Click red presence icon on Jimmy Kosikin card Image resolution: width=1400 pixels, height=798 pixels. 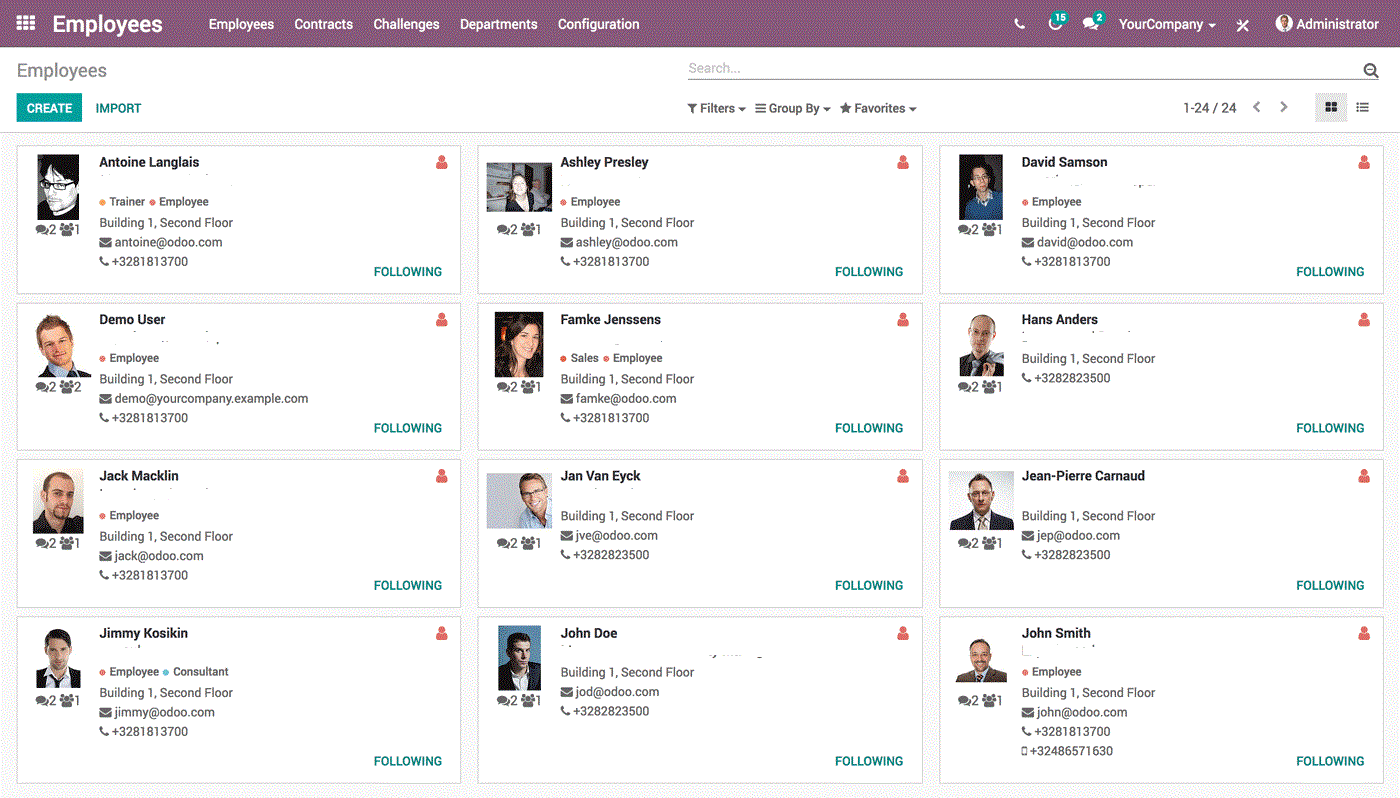coord(441,633)
